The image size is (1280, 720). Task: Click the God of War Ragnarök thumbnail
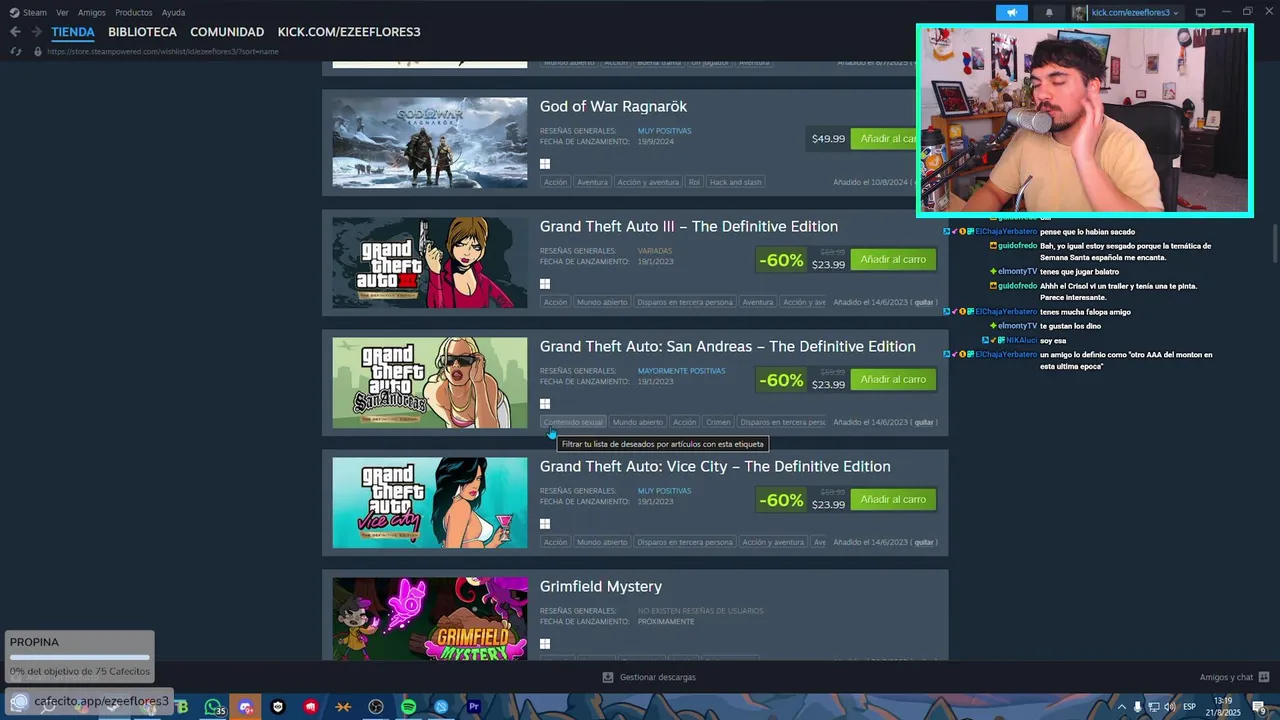coord(430,142)
